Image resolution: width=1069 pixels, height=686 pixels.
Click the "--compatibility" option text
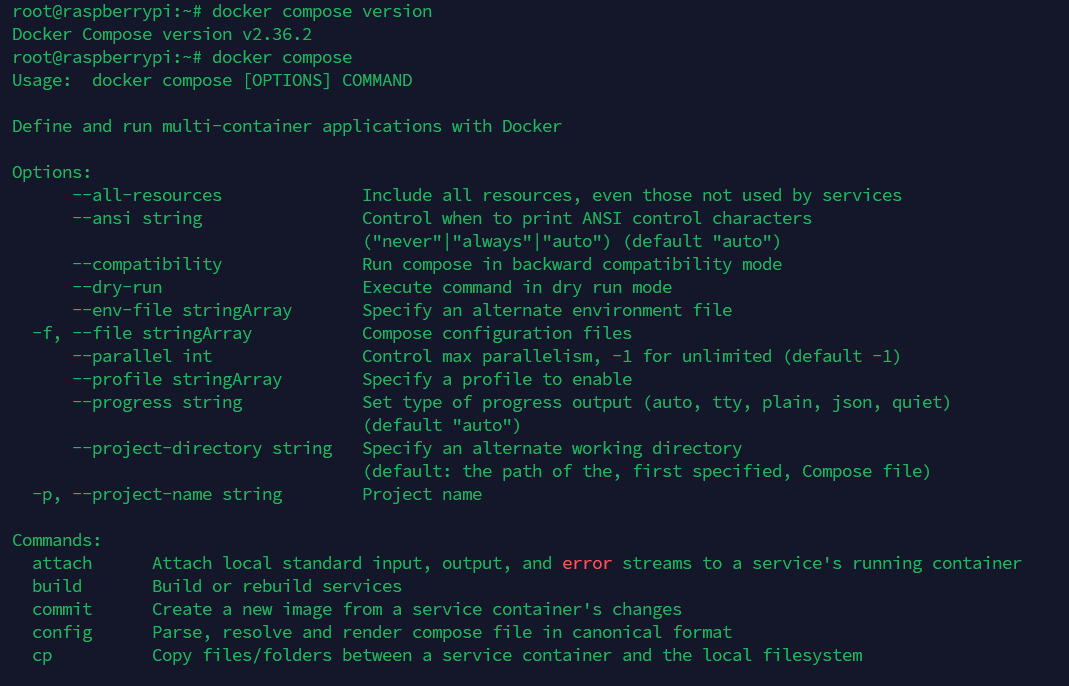pyautogui.click(x=147, y=264)
